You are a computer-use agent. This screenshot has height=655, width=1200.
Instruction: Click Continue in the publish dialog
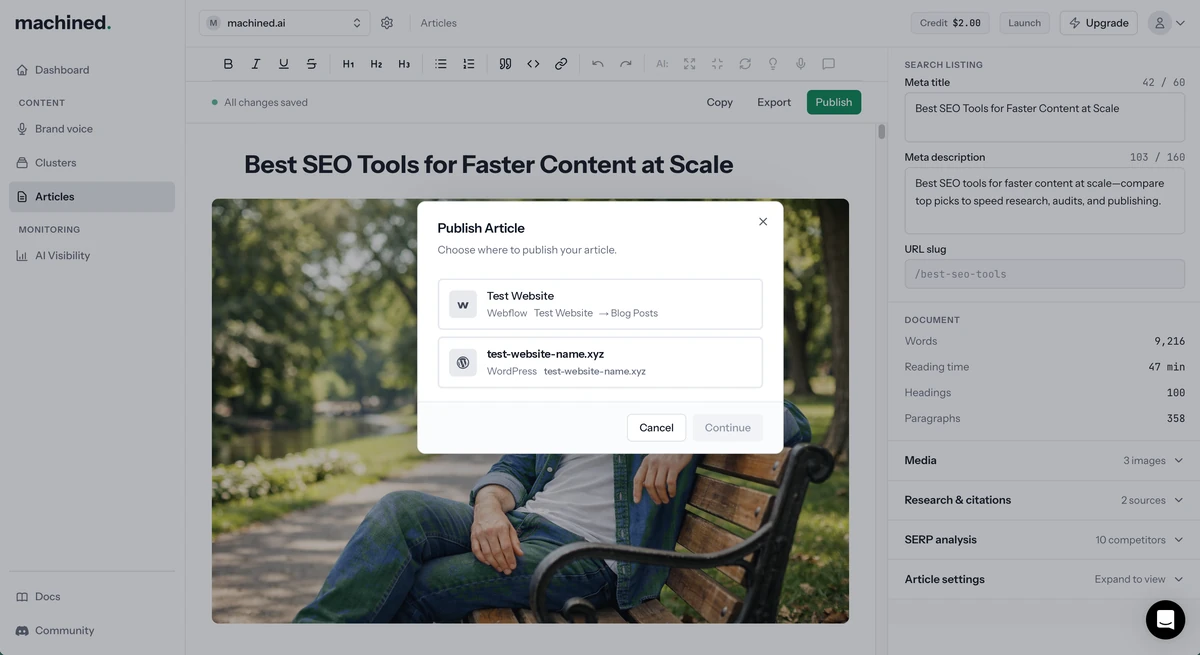pyautogui.click(x=727, y=428)
